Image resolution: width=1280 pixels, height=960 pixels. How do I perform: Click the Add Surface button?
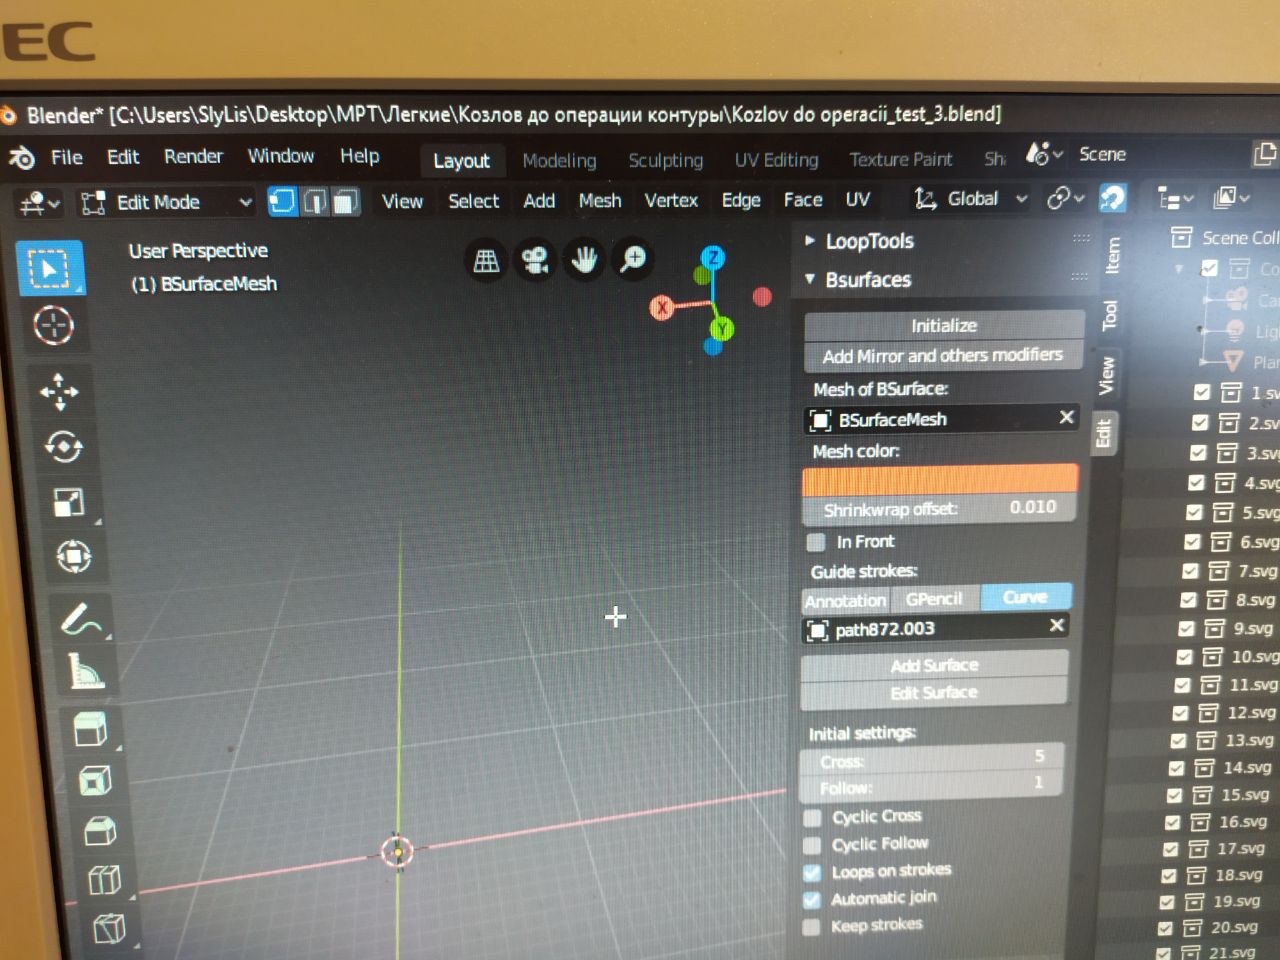934,665
